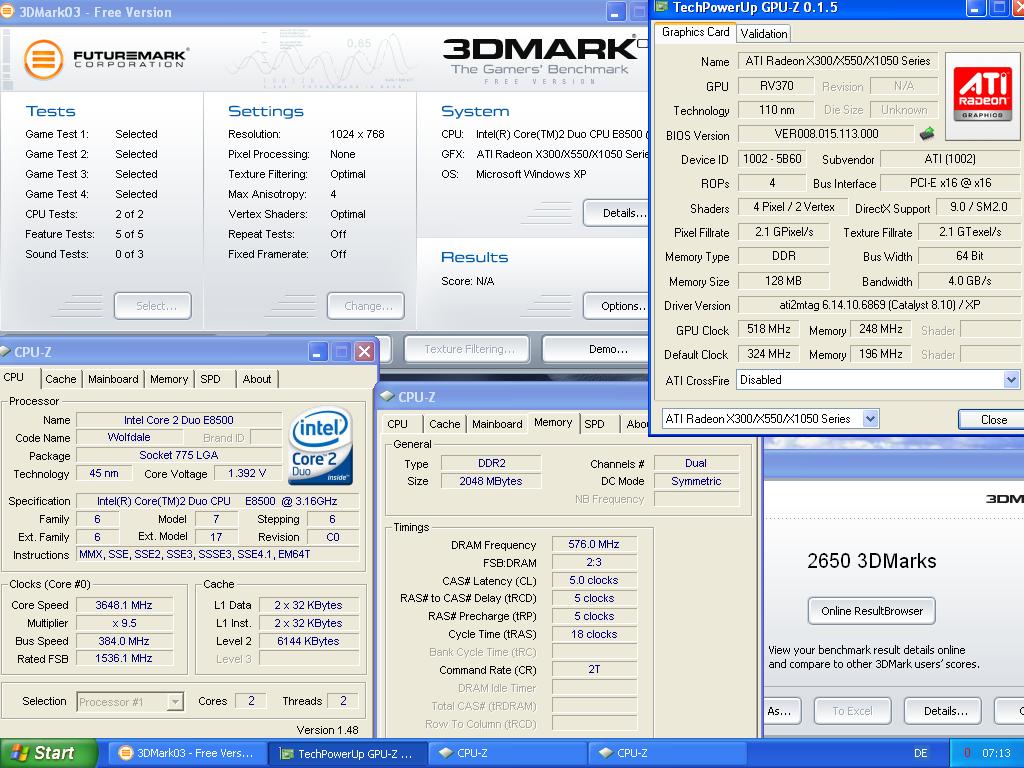Click the CAS# Latency value 5.0 clocks
Viewport: 1024px width, 768px height.
[594, 580]
